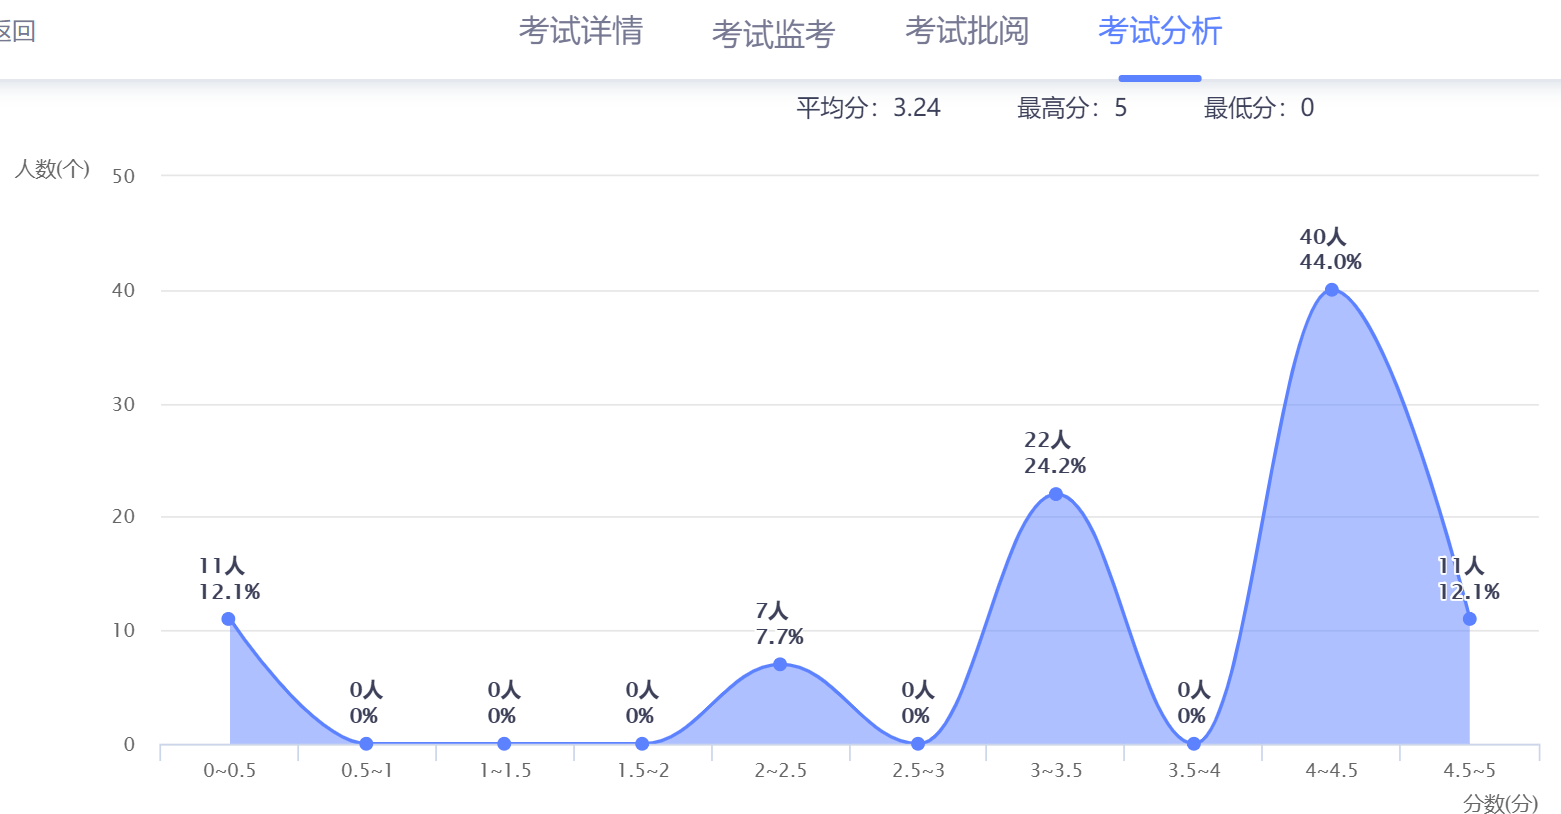The width and height of the screenshot is (1561, 814).
Task: Click the 最低分: 0 statistic text
Action: click(1258, 108)
